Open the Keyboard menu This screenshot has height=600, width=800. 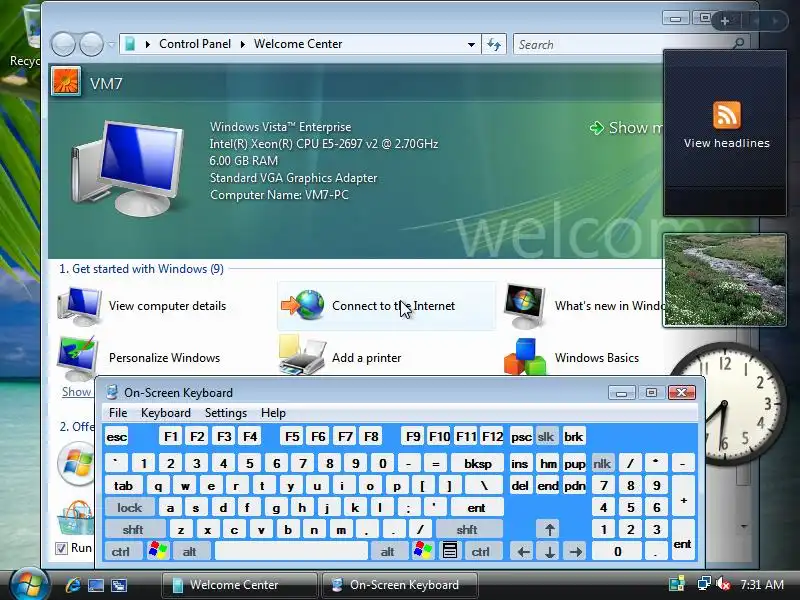pos(166,413)
